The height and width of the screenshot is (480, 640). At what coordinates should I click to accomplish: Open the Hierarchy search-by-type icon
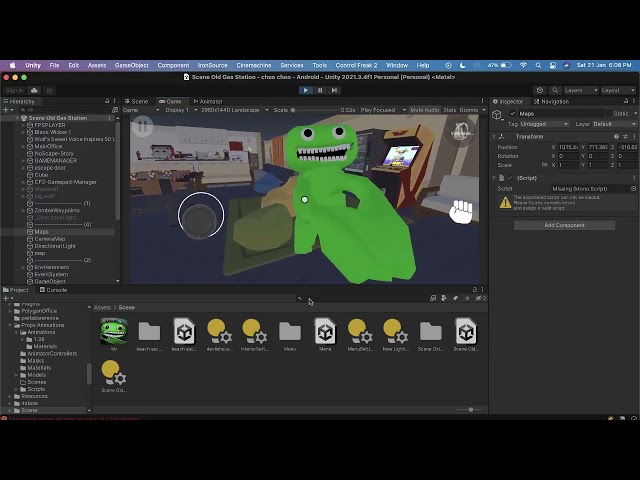pyautogui.click(x=115, y=110)
